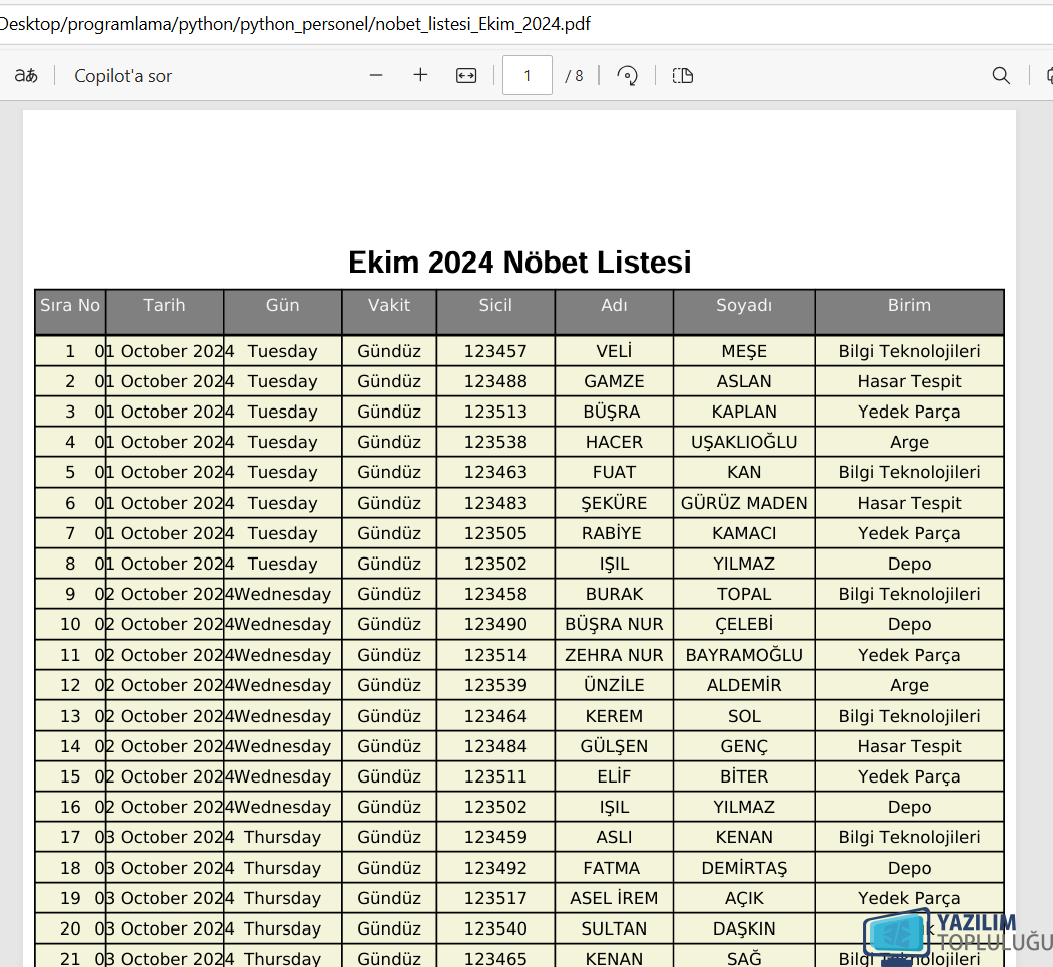
Task: Select sicil number 123484
Action: [495, 746]
